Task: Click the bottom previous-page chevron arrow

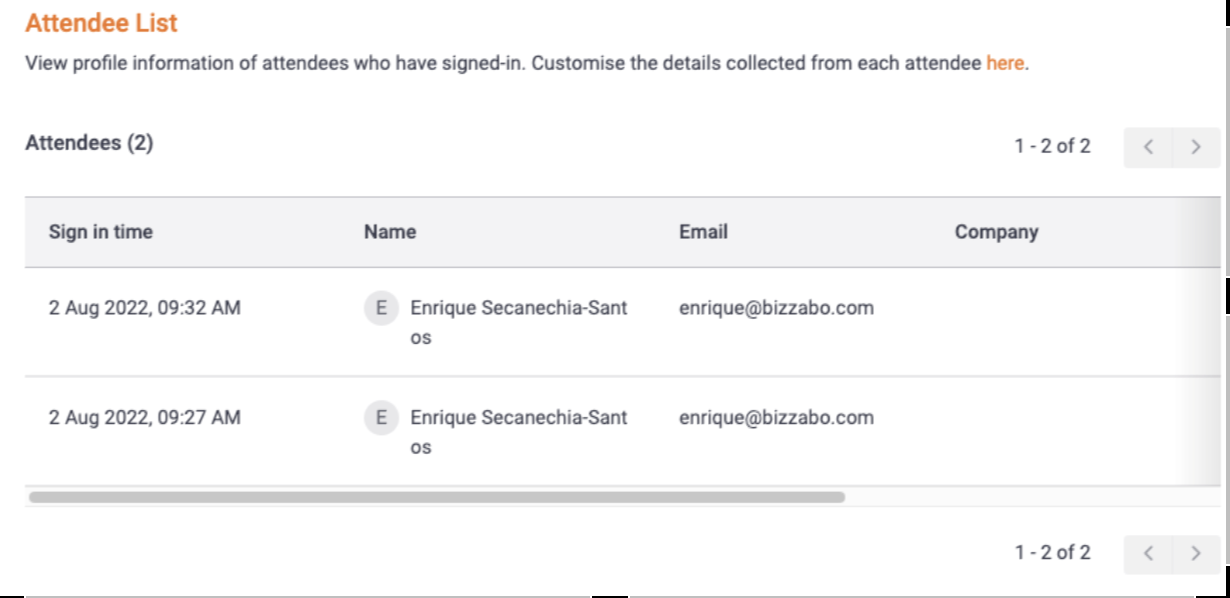Action: (1148, 553)
